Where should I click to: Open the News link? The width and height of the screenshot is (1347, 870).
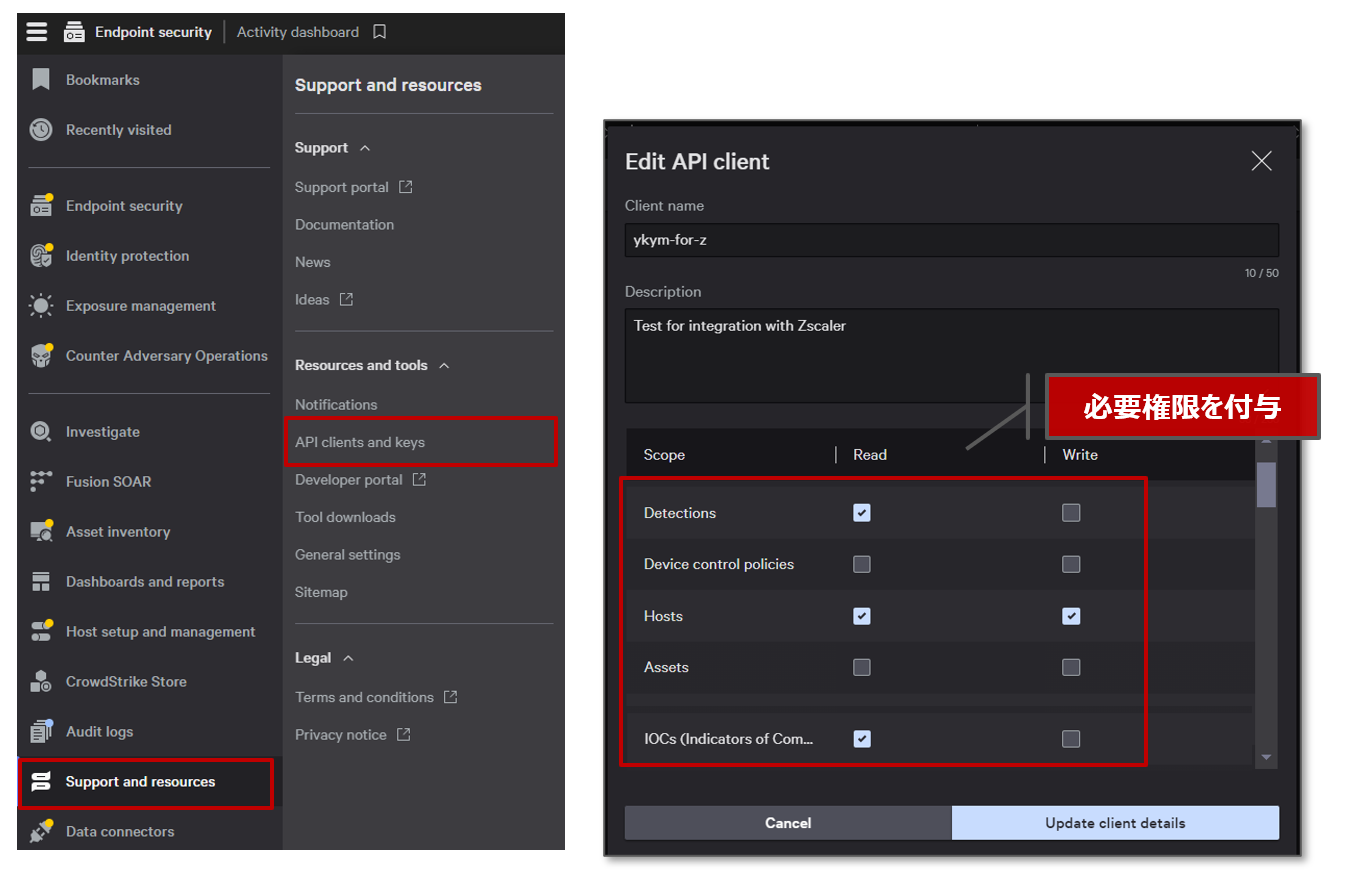click(x=312, y=262)
